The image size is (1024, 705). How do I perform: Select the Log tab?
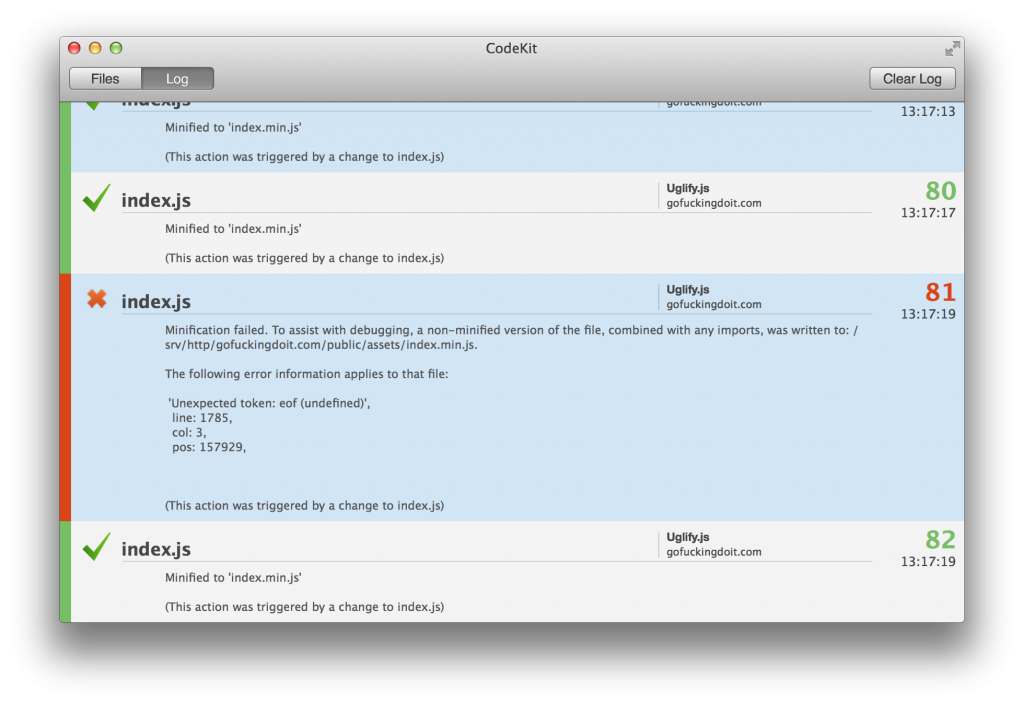click(x=177, y=79)
